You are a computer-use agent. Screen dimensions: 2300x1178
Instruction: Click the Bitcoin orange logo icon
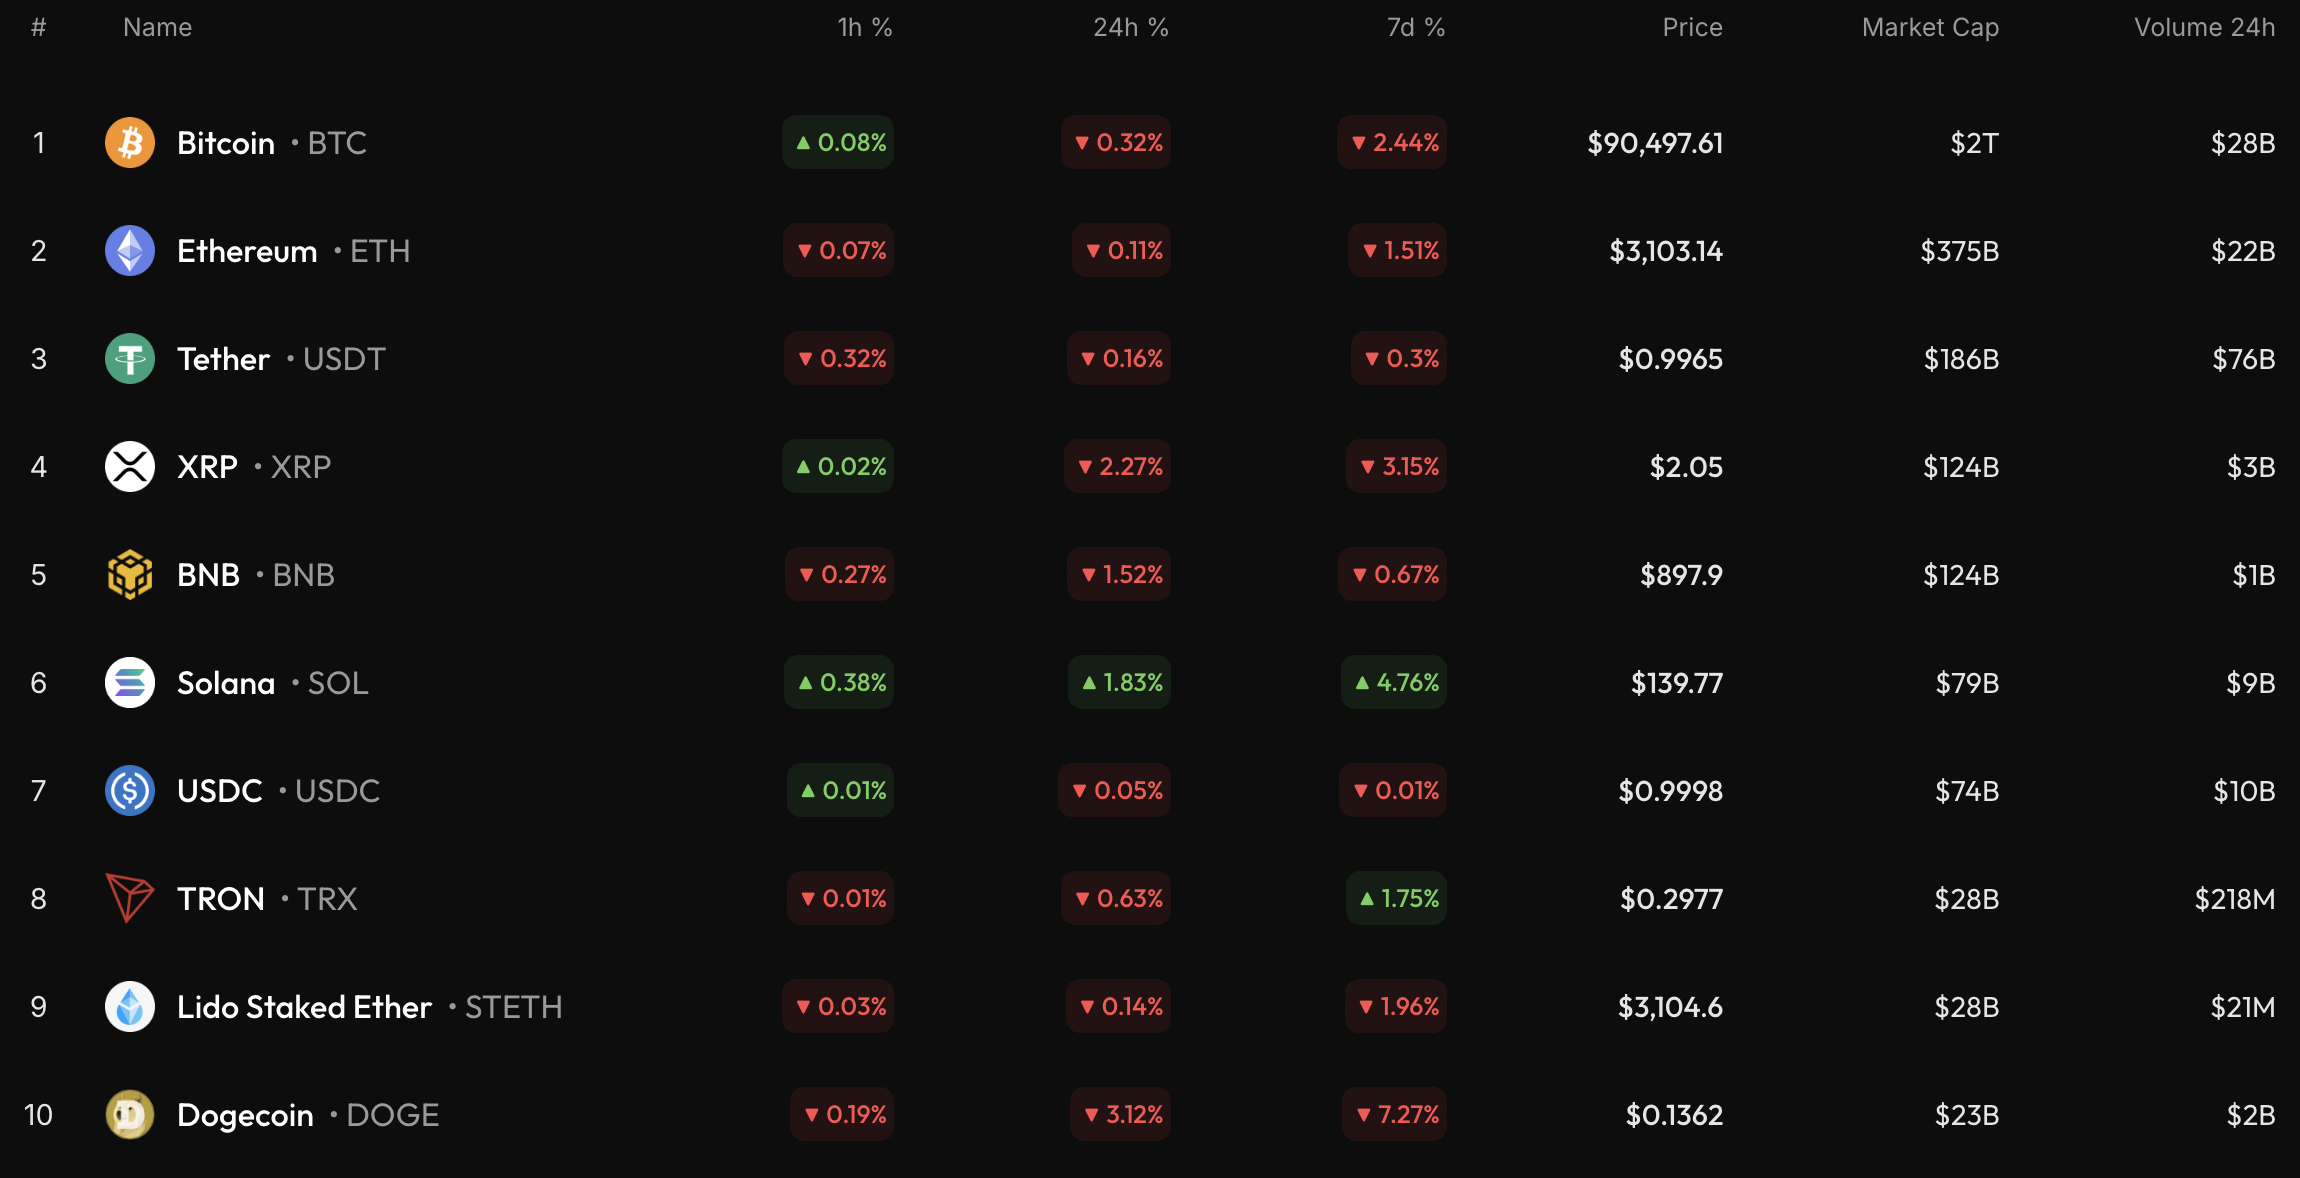coord(130,143)
